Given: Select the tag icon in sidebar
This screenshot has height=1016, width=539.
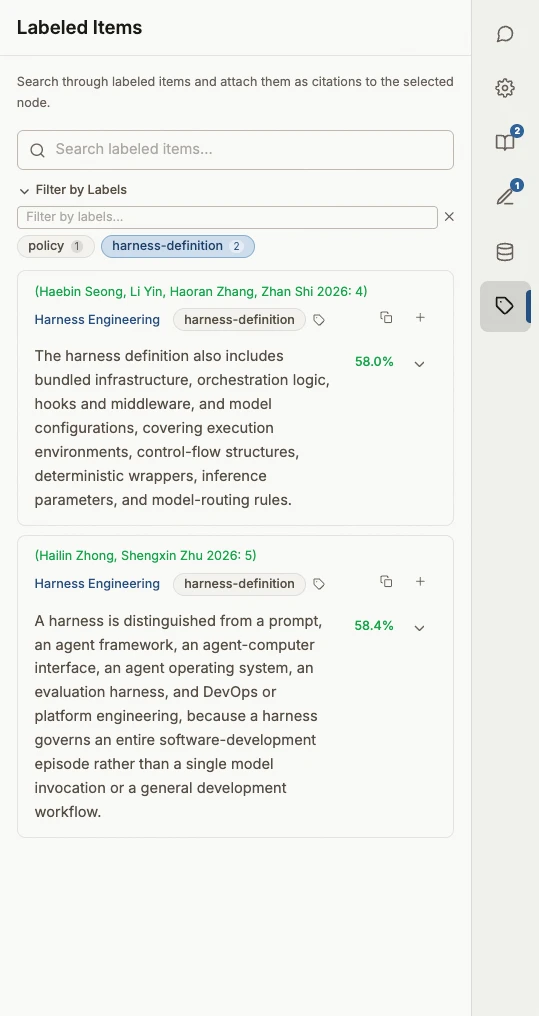Looking at the screenshot, I should click(505, 306).
